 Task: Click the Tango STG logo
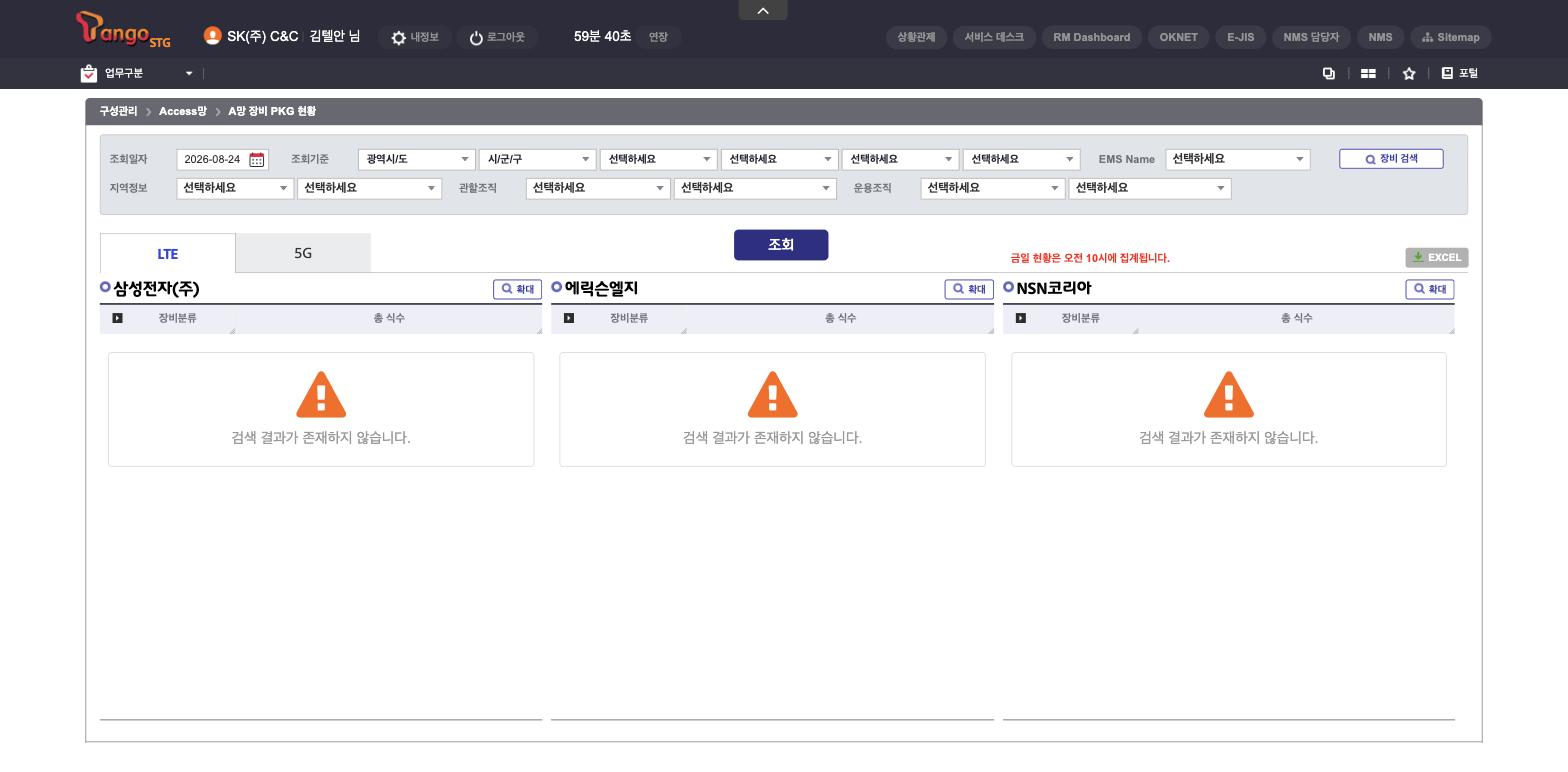(123, 30)
